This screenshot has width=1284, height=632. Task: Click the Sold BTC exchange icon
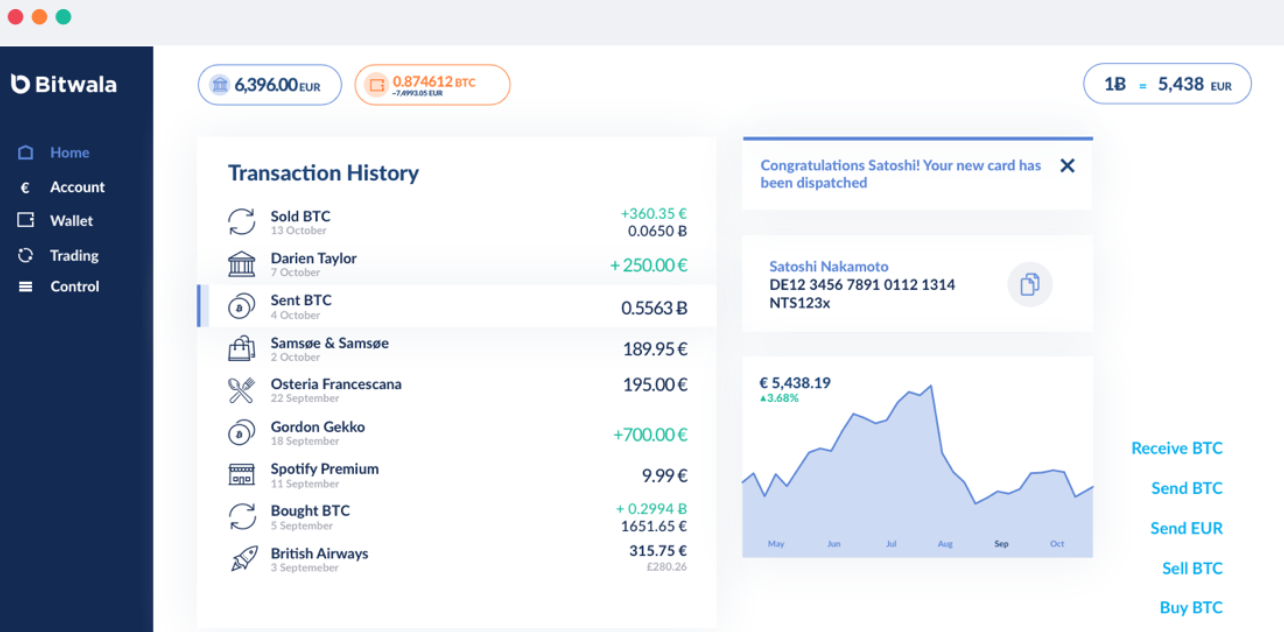click(x=242, y=222)
